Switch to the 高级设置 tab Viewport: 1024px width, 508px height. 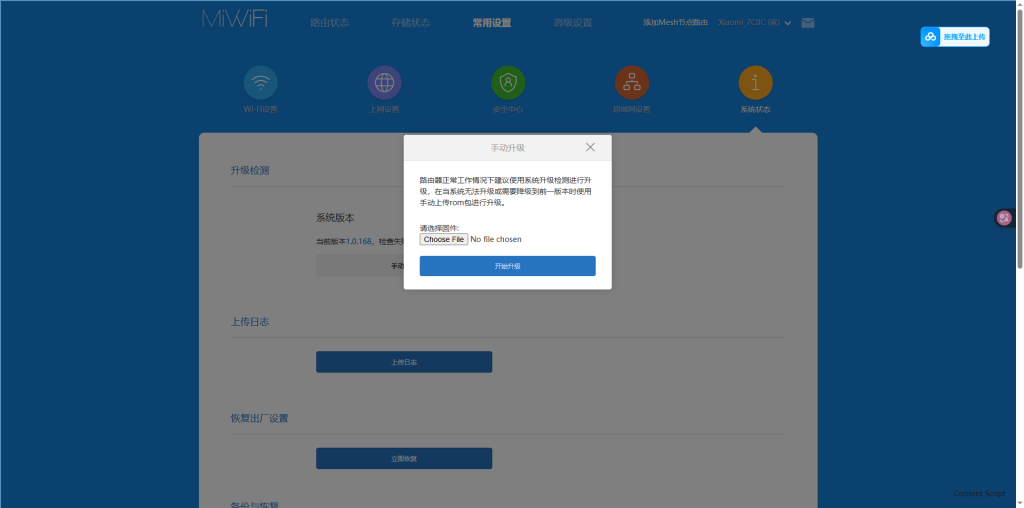click(x=573, y=23)
